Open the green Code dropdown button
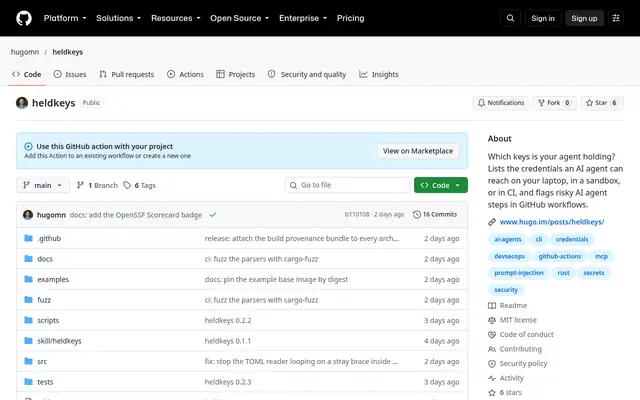This screenshot has height=400, width=640. point(441,185)
